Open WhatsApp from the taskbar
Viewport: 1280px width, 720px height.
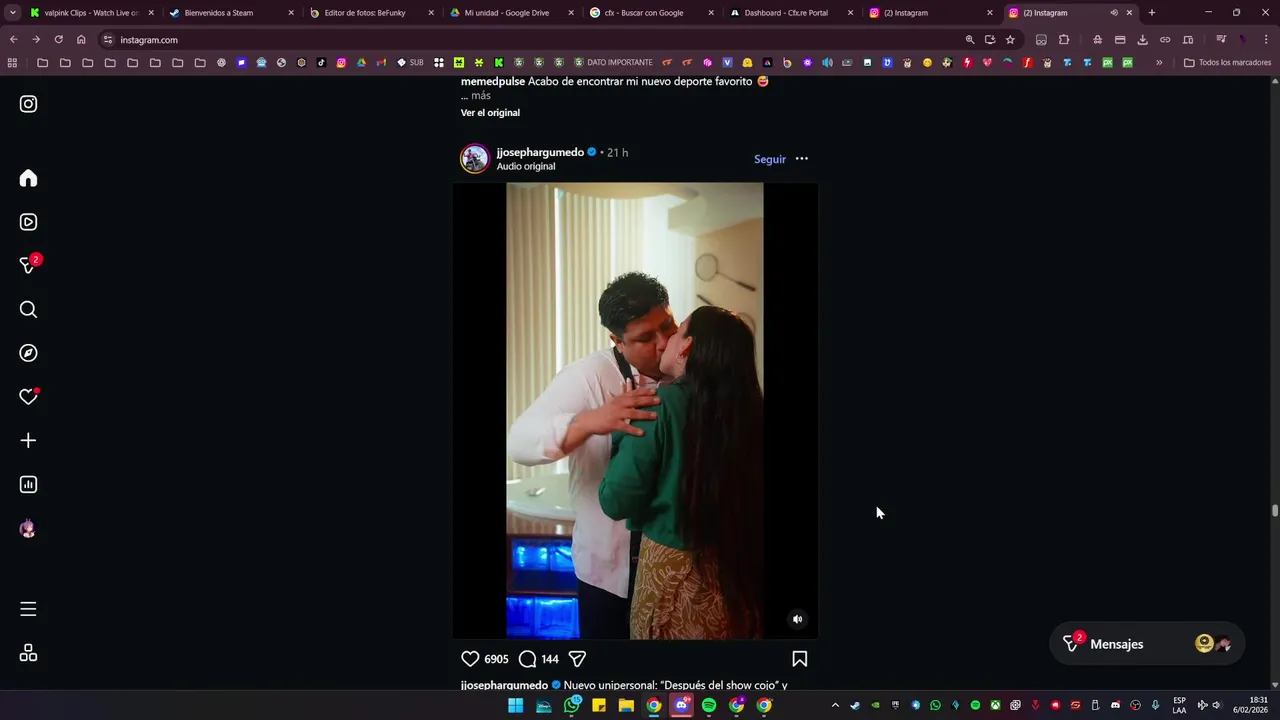click(572, 706)
